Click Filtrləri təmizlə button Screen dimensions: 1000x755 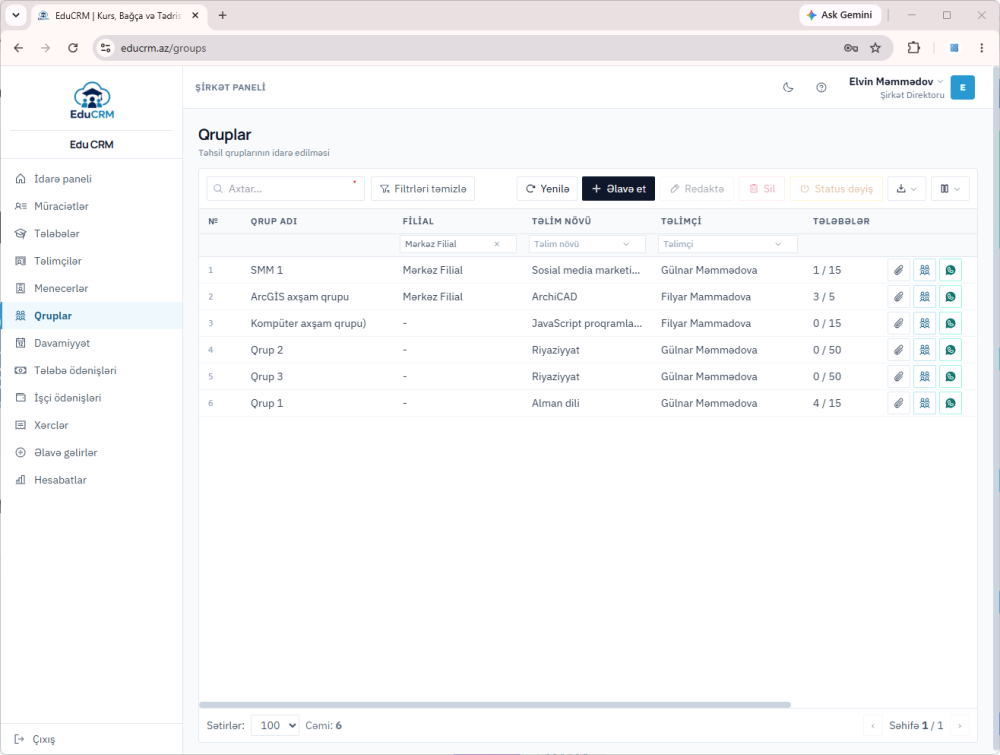(x=423, y=189)
